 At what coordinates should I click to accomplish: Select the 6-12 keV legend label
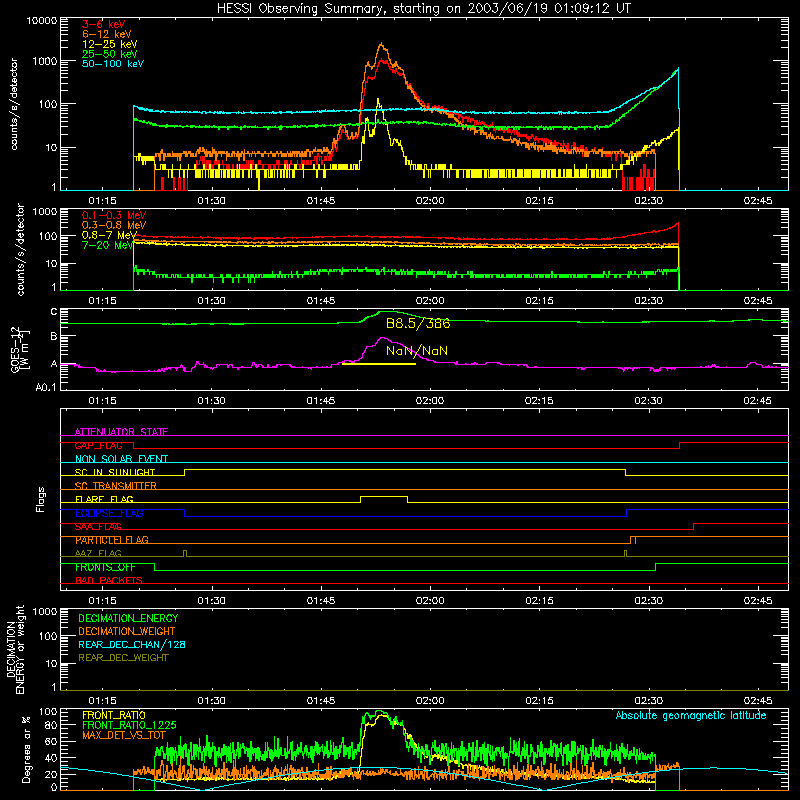(107, 34)
